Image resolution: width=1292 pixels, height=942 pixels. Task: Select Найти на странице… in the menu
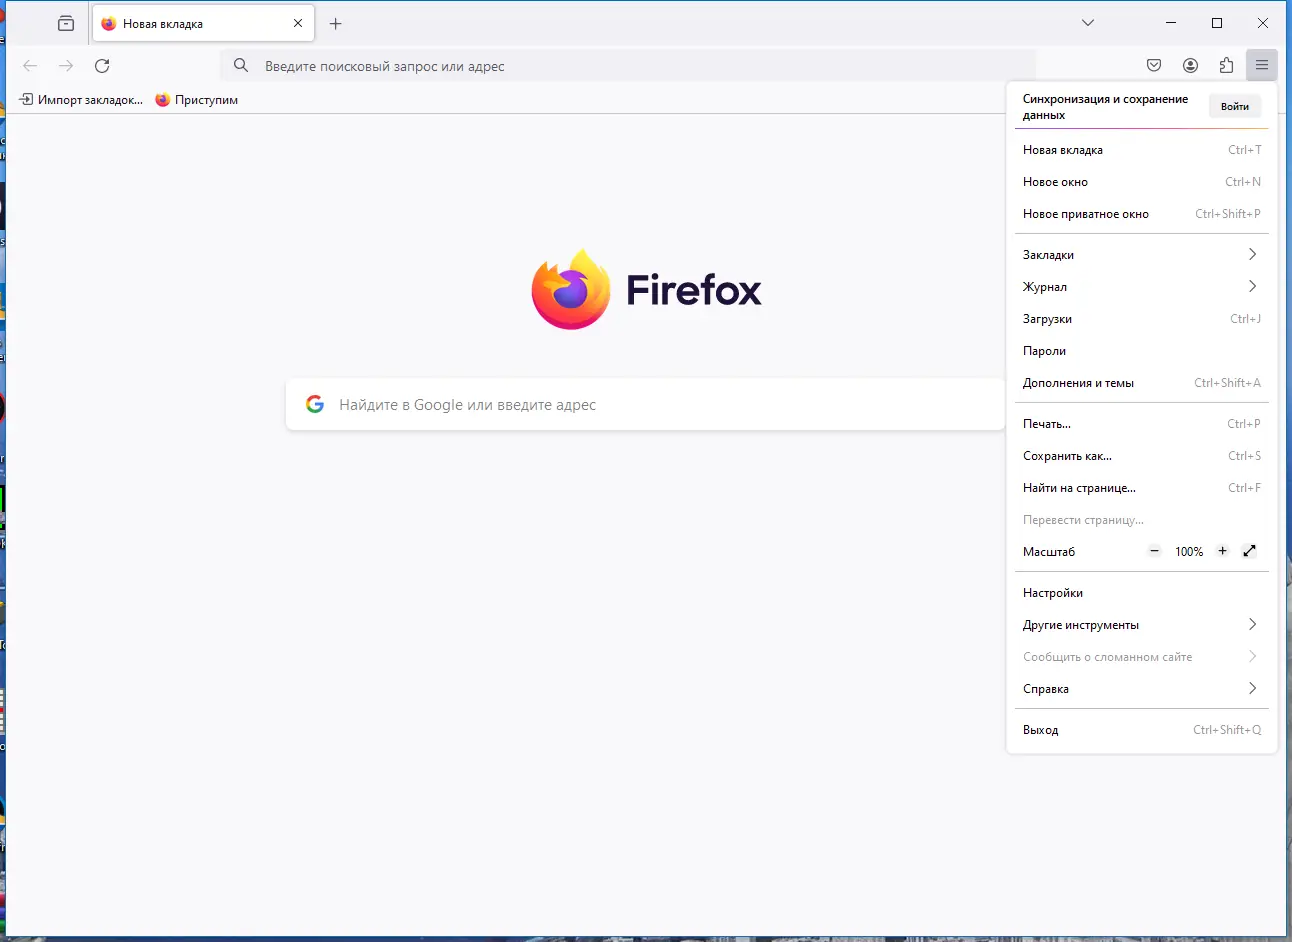(x=1142, y=488)
